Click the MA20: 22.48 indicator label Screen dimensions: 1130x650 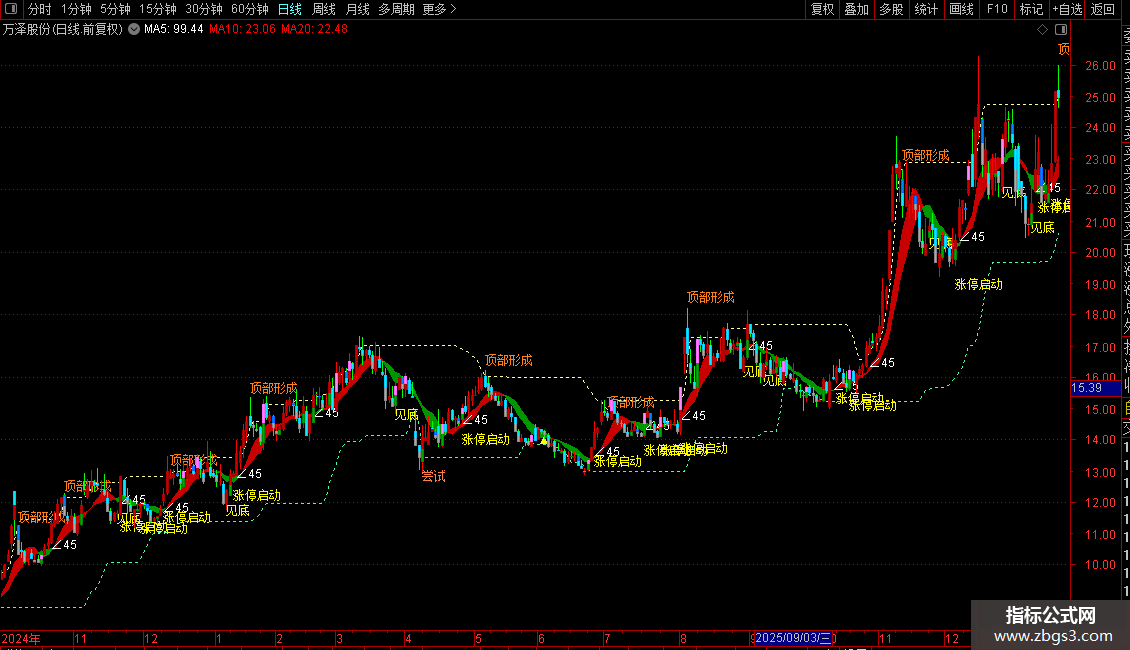314,30
